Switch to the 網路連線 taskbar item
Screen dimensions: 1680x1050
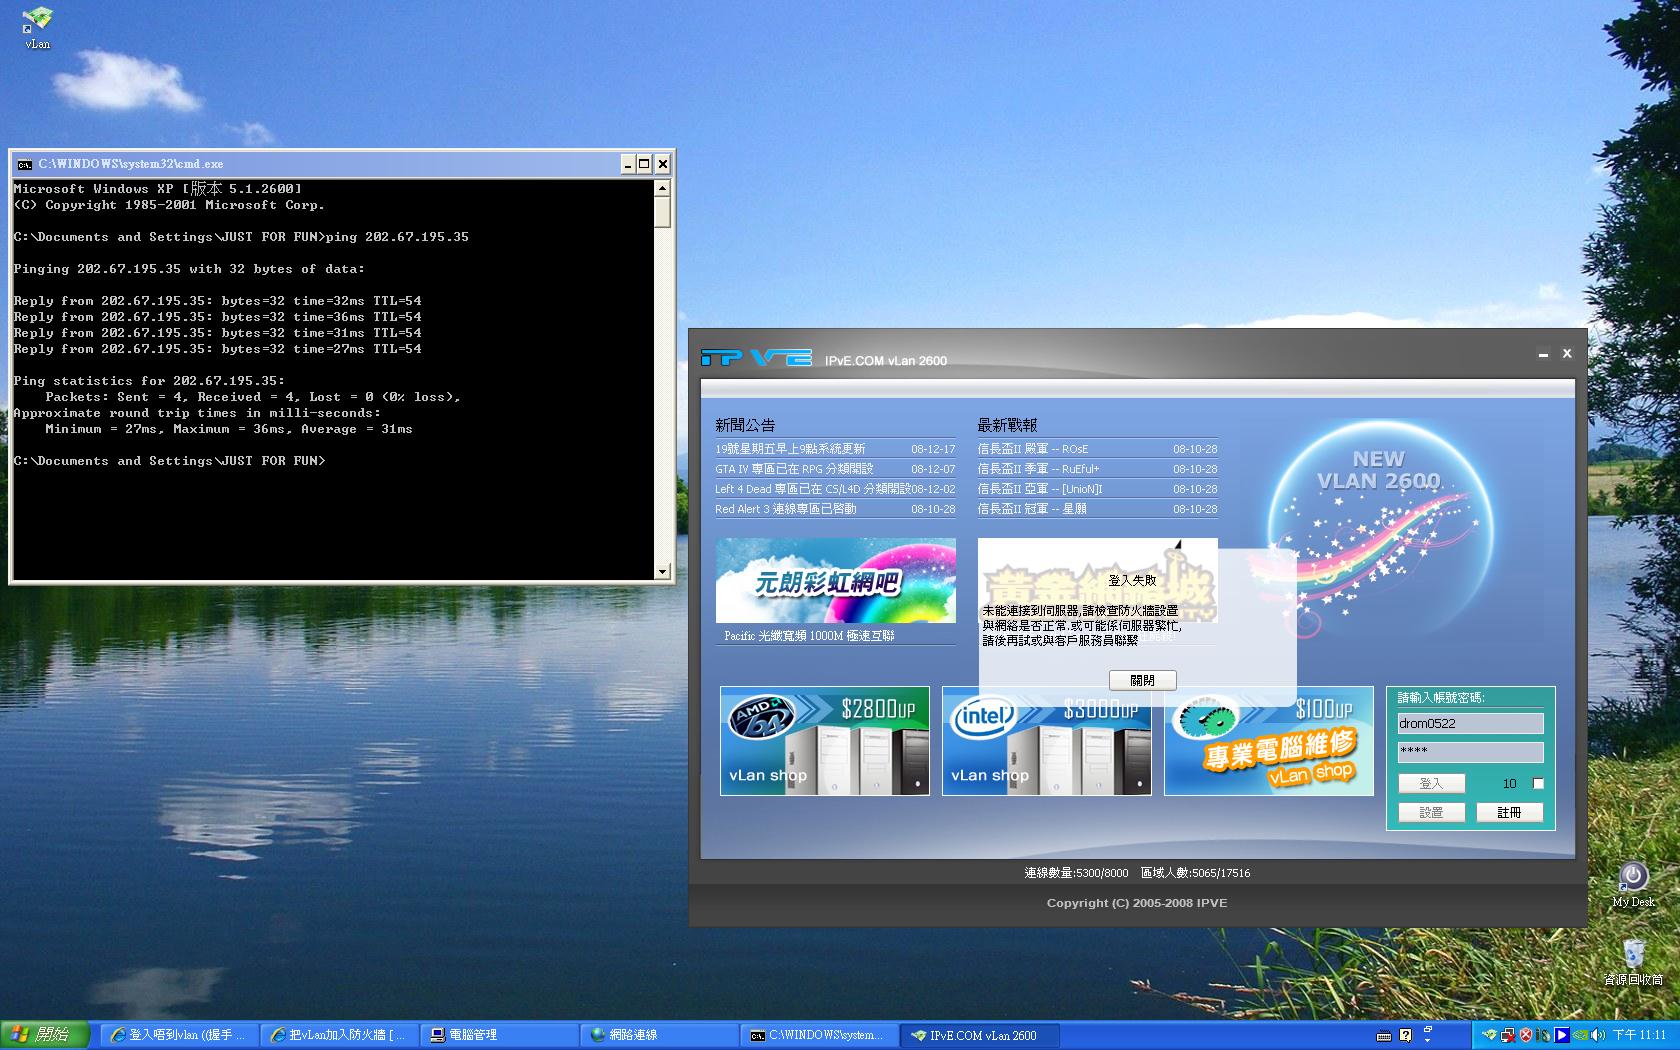(x=632, y=1035)
